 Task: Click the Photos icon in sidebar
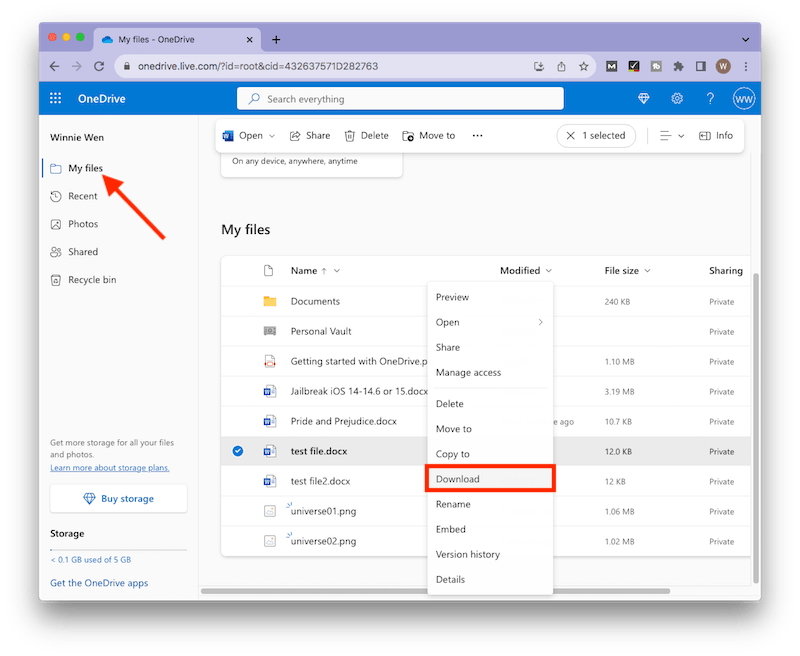(56, 224)
